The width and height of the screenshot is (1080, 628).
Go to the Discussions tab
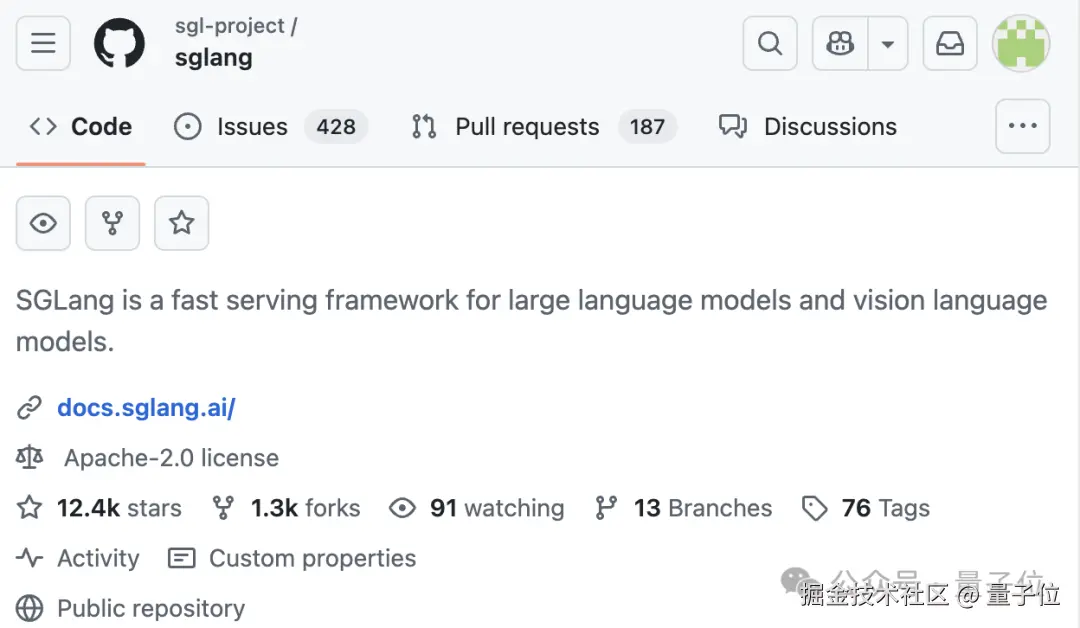pos(830,127)
